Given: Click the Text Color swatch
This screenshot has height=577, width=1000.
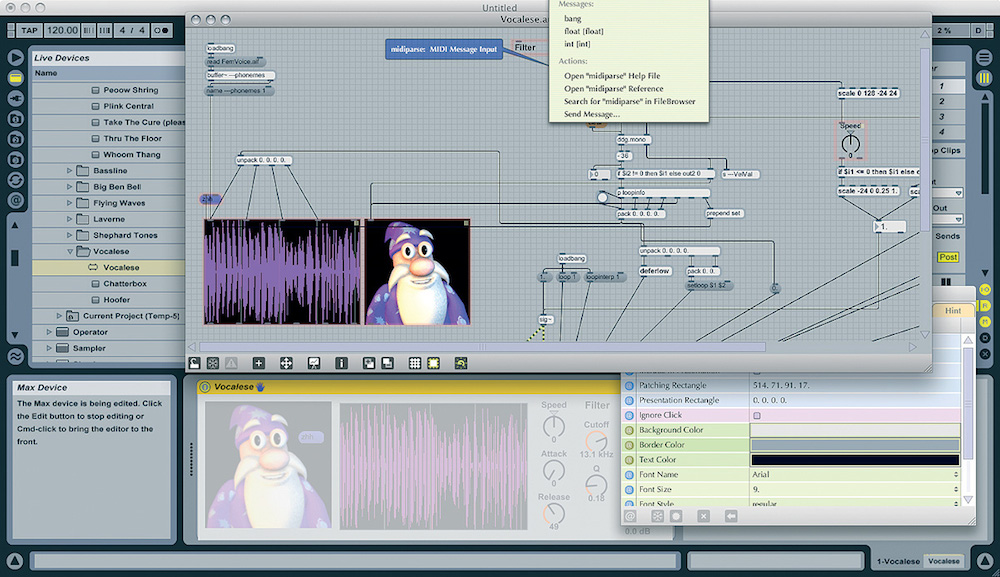Looking at the screenshot, I should pos(855,459).
